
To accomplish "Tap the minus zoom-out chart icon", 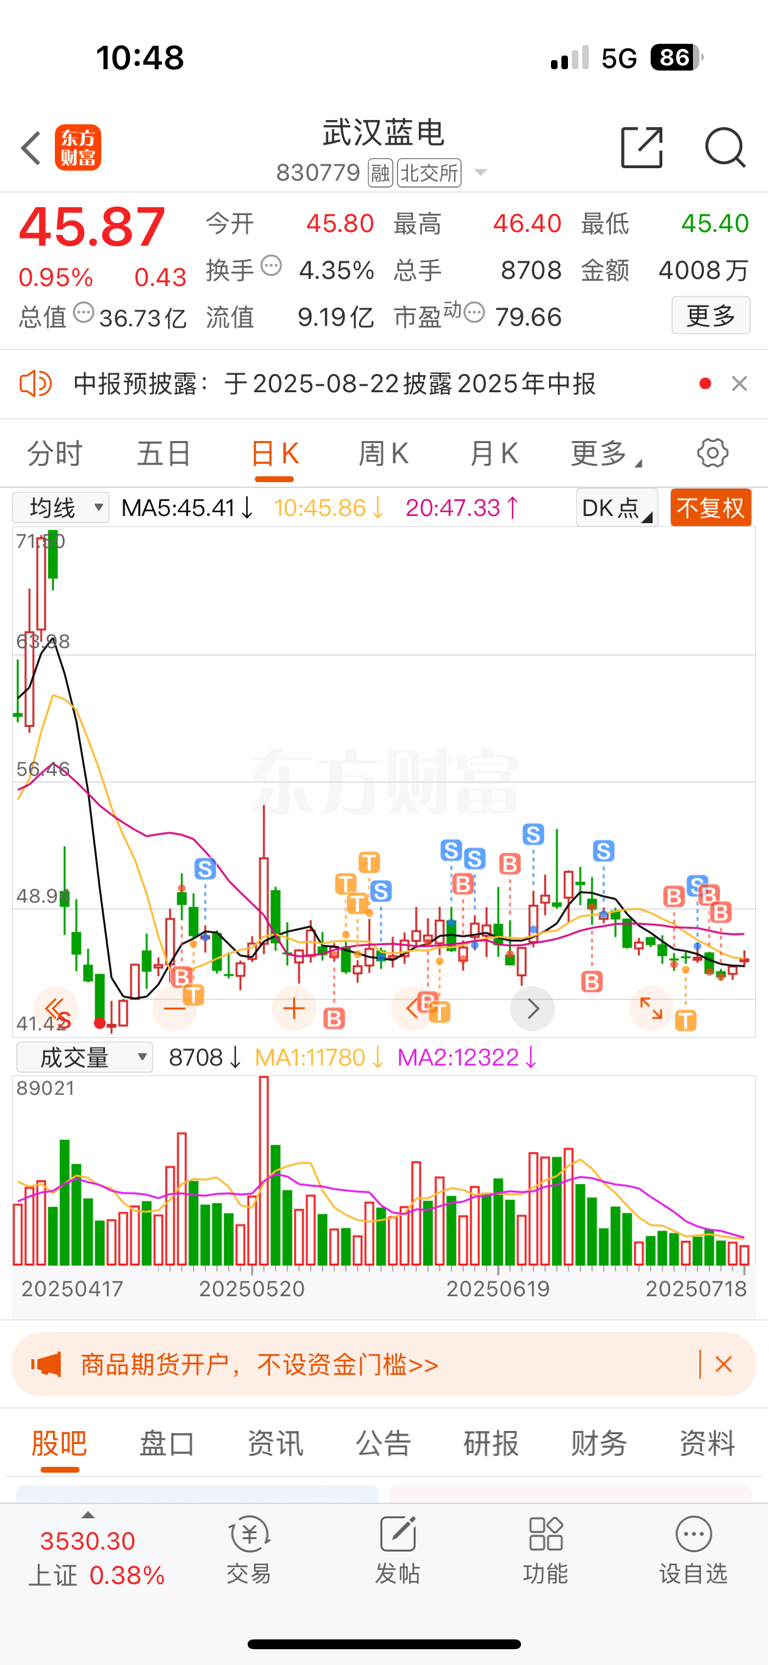I will [175, 1008].
